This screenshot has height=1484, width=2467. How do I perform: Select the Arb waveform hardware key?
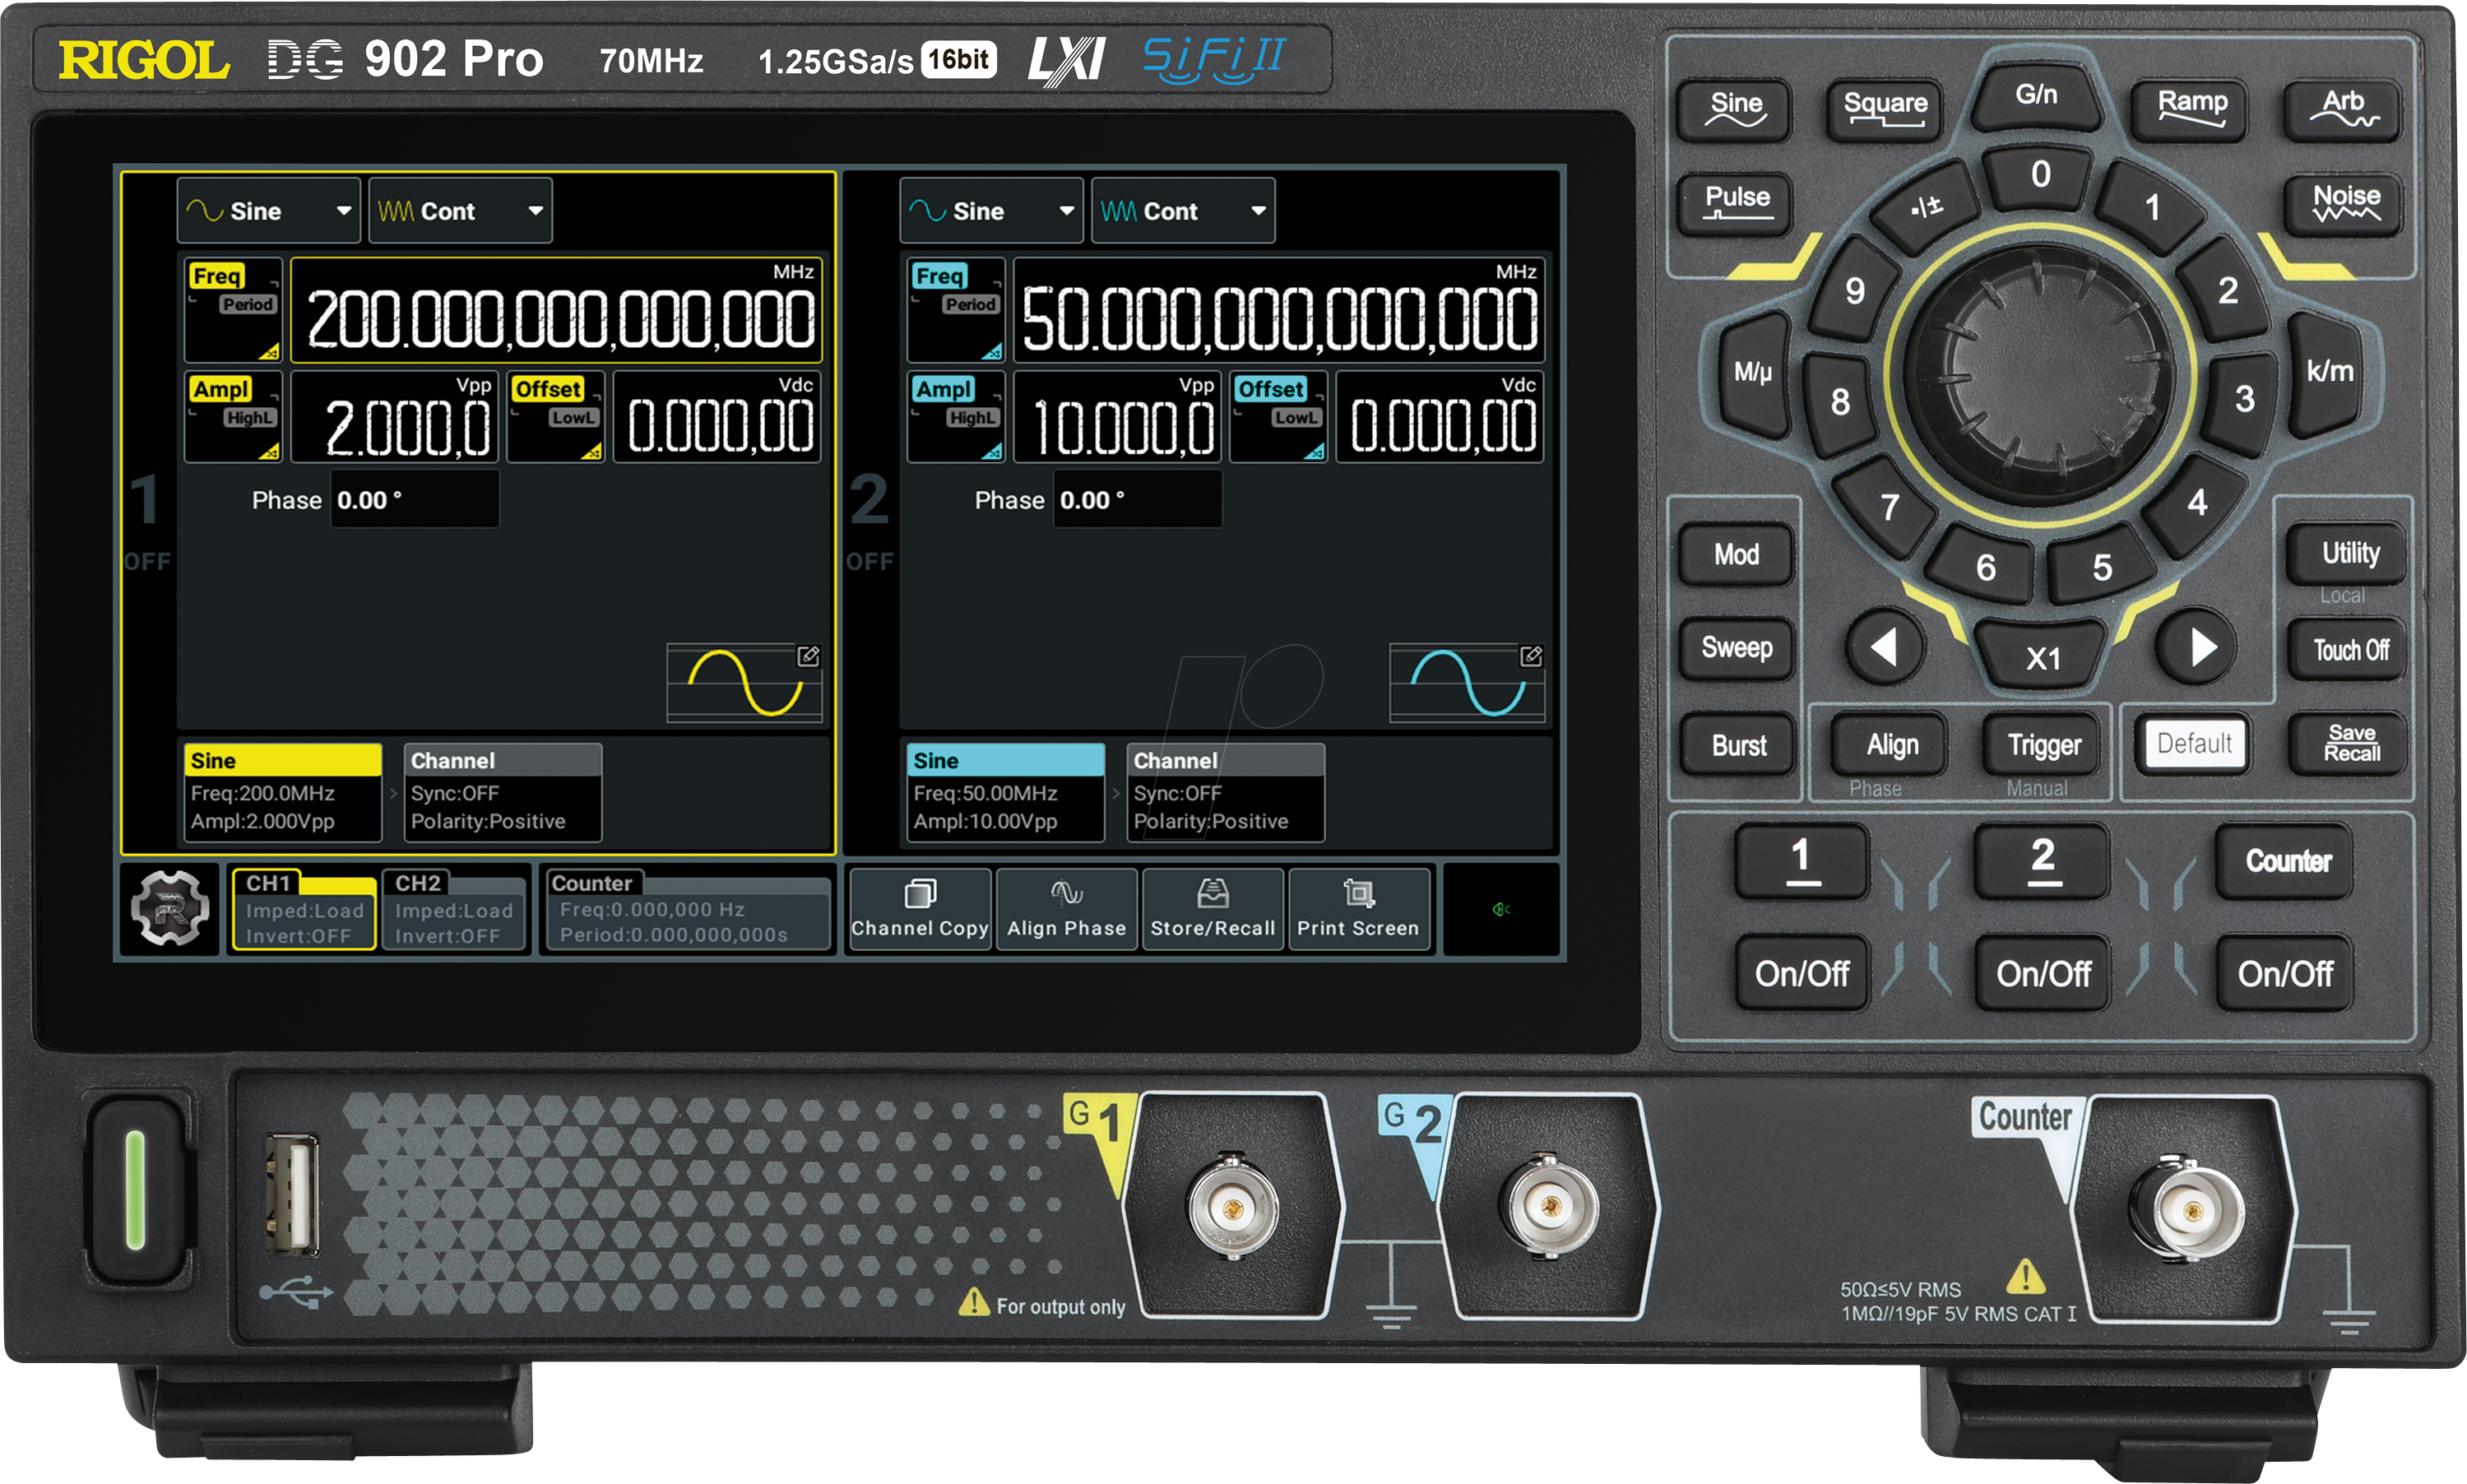pyautogui.click(x=2343, y=109)
